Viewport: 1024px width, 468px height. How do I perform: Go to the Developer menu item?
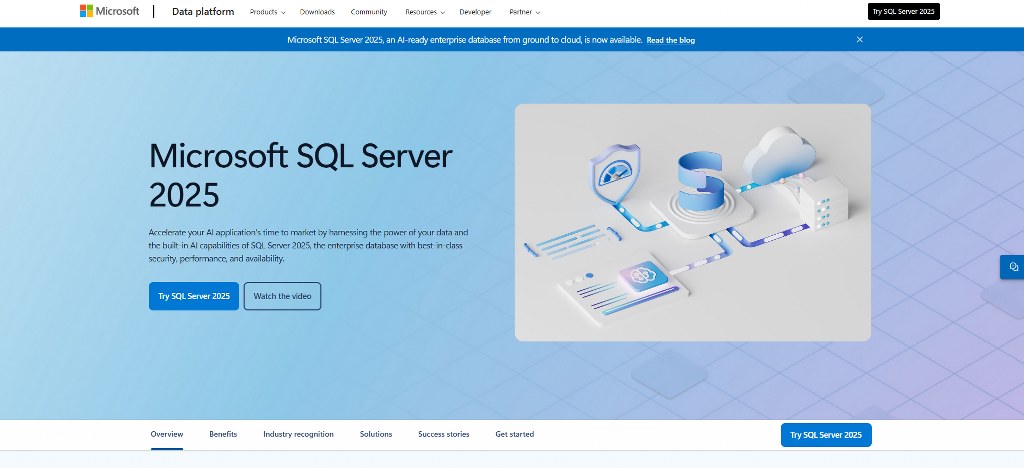click(x=475, y=12)
